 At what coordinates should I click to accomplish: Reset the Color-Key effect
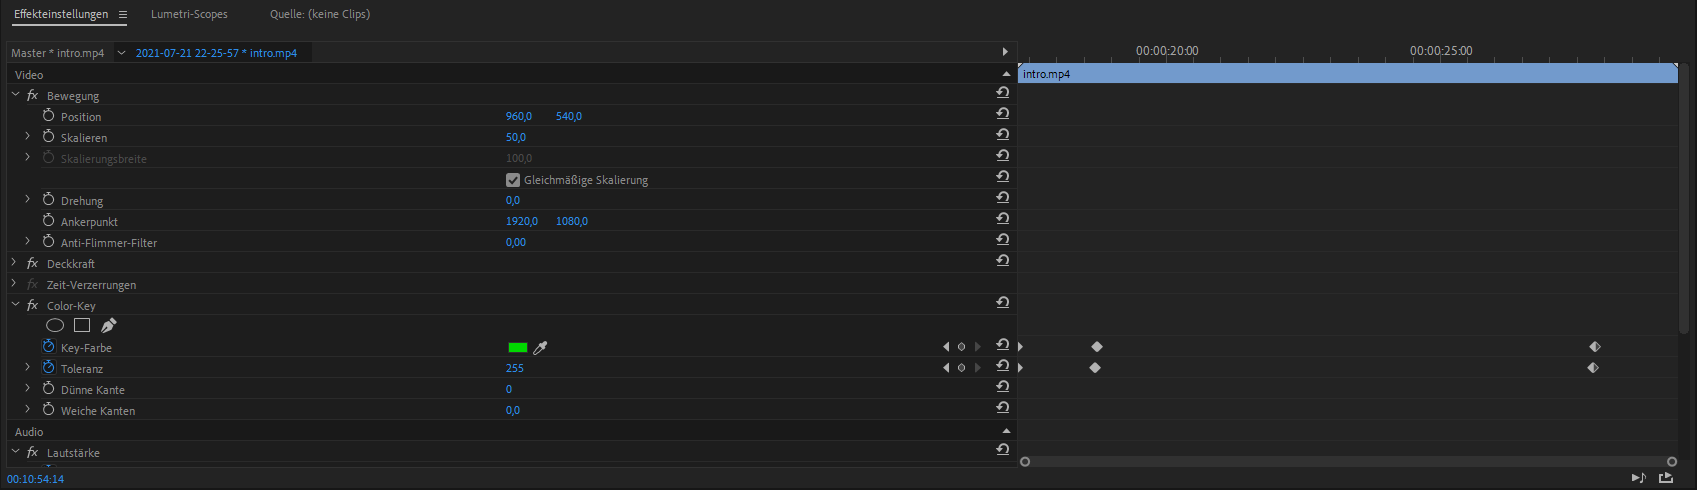click(x=1002, y=302)
